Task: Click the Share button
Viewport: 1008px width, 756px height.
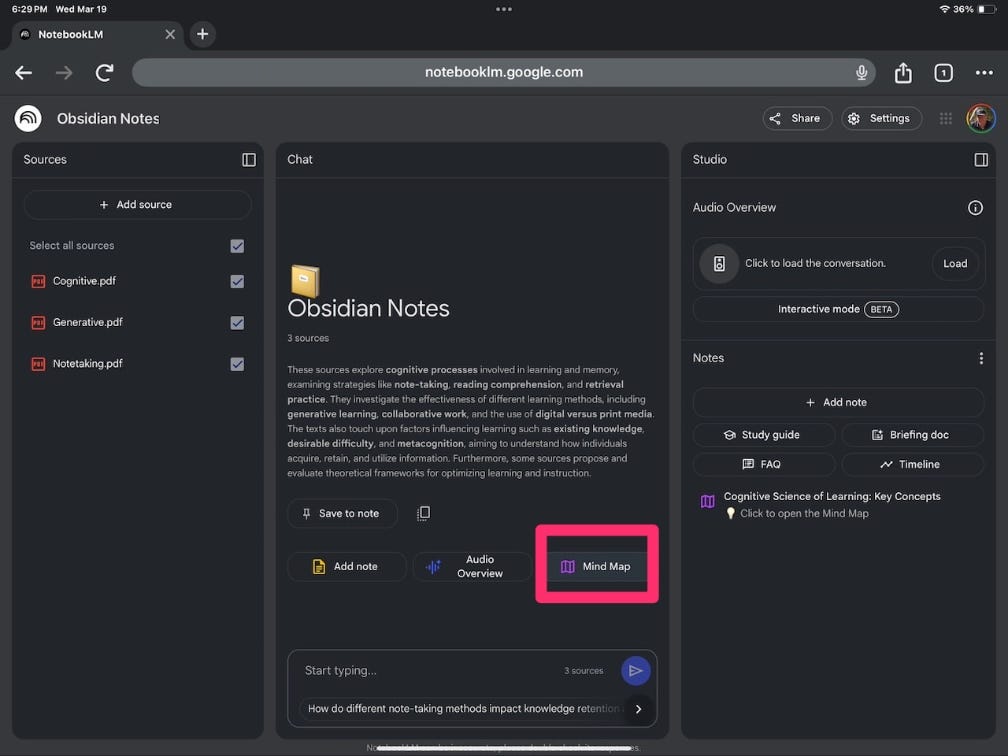Action: [797, 118]
